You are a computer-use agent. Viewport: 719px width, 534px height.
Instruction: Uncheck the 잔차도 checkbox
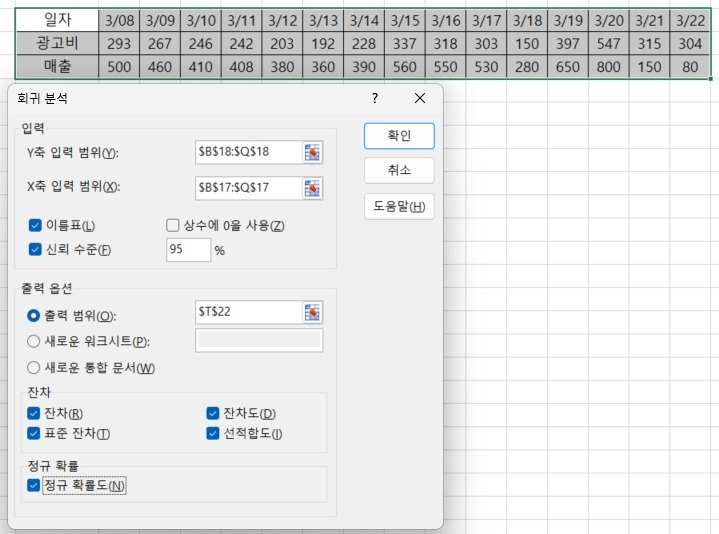(212, 413)
